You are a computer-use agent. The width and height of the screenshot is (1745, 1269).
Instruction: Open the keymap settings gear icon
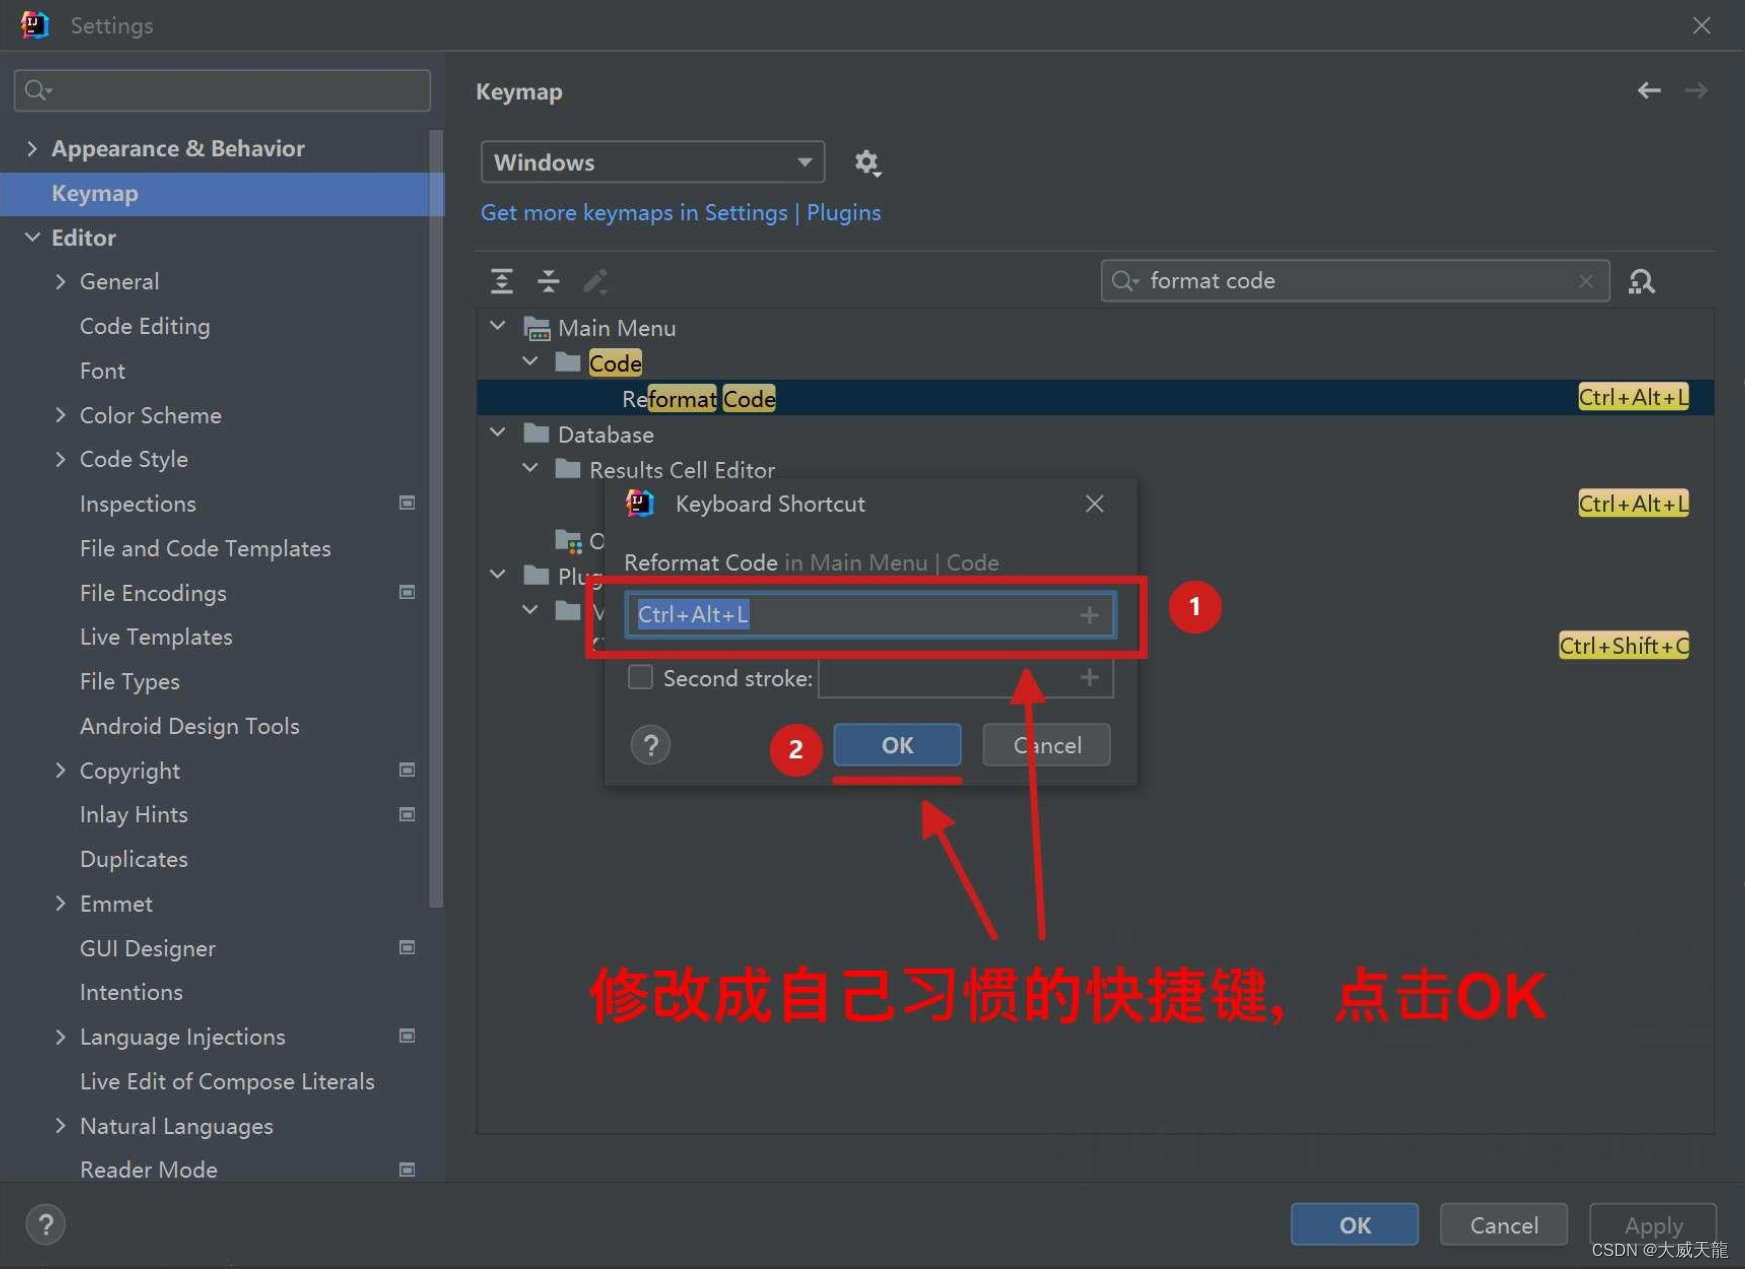pos(866,162)
